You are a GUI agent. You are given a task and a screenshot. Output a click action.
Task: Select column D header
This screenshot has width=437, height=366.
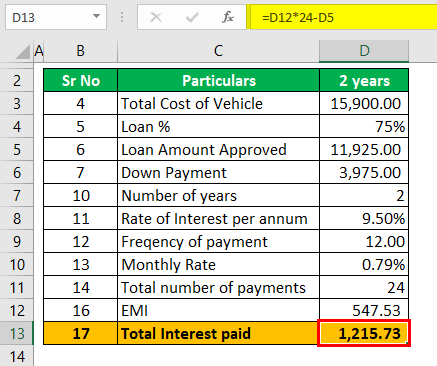(364, 51)
